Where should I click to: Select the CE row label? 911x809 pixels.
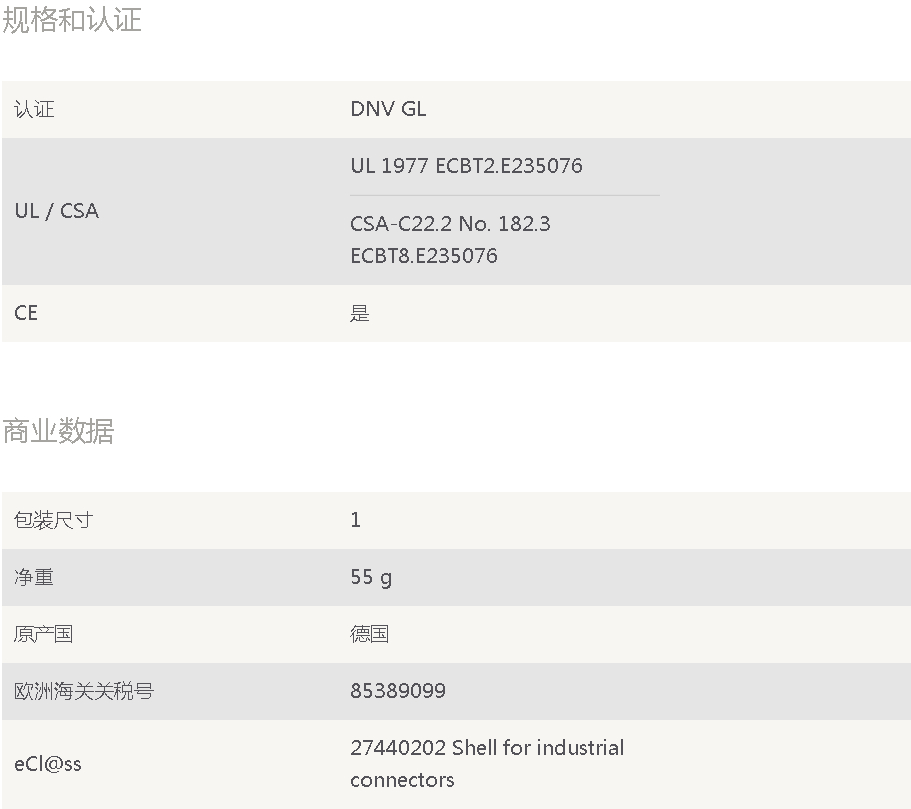pos(26,313)
